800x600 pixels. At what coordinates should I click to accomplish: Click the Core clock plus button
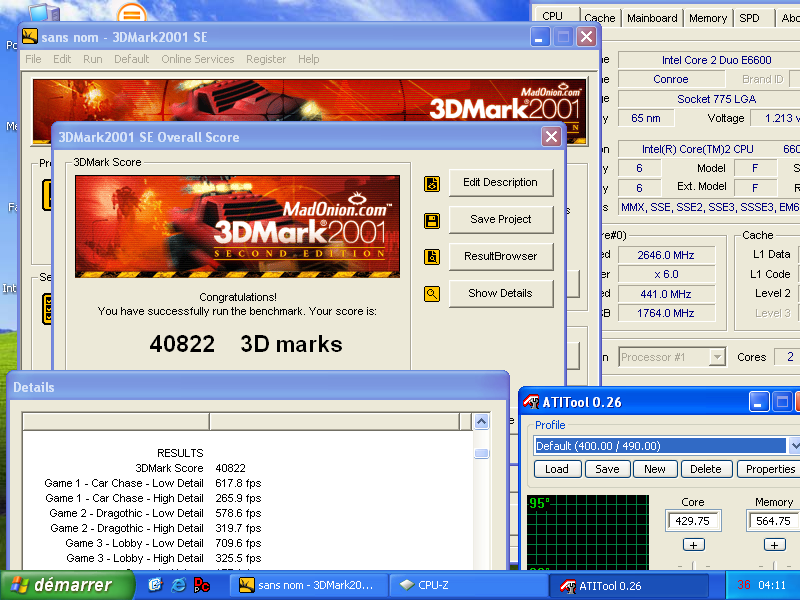point(693,545)
